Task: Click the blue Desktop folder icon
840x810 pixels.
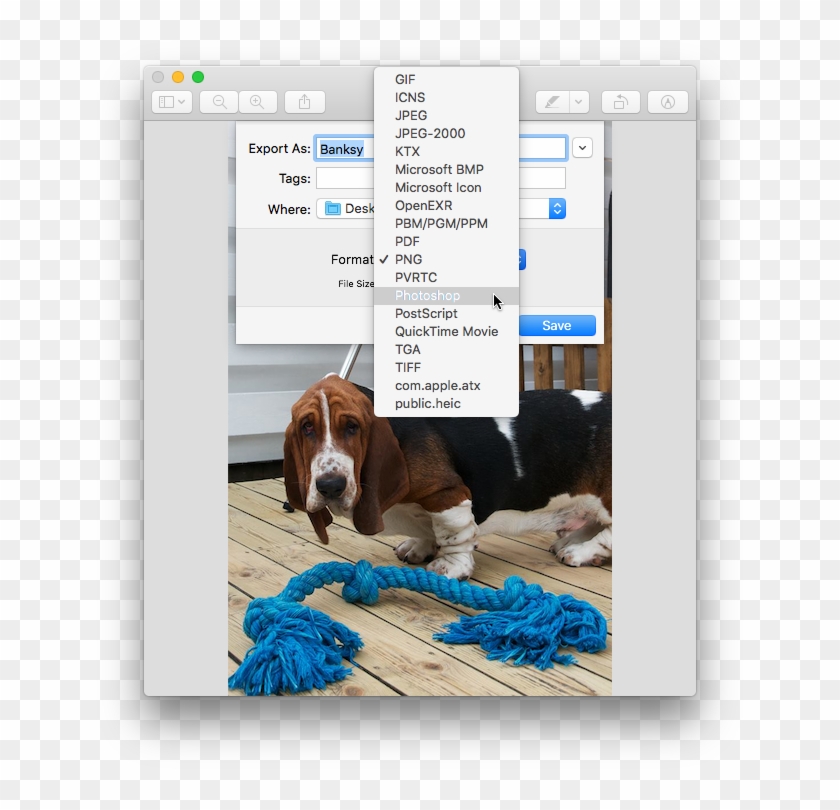Action: tap(331, 209)
